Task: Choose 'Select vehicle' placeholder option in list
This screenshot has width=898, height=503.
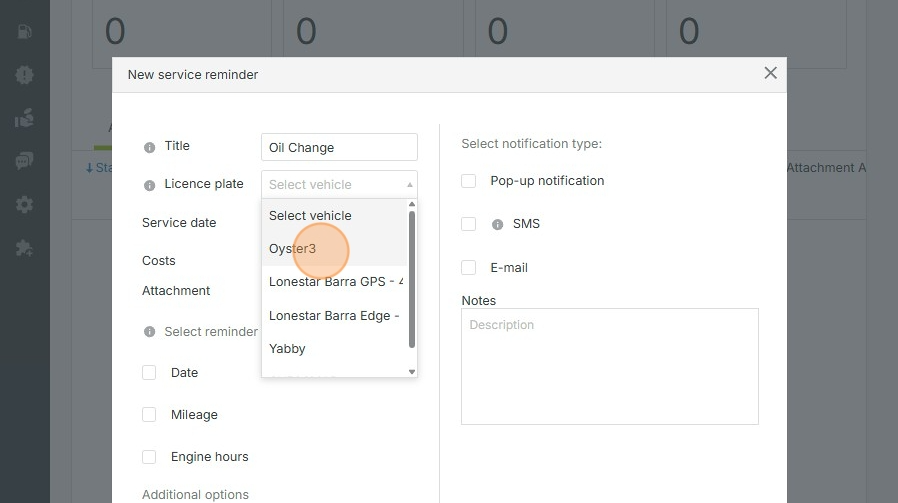Action: point(334,216)
